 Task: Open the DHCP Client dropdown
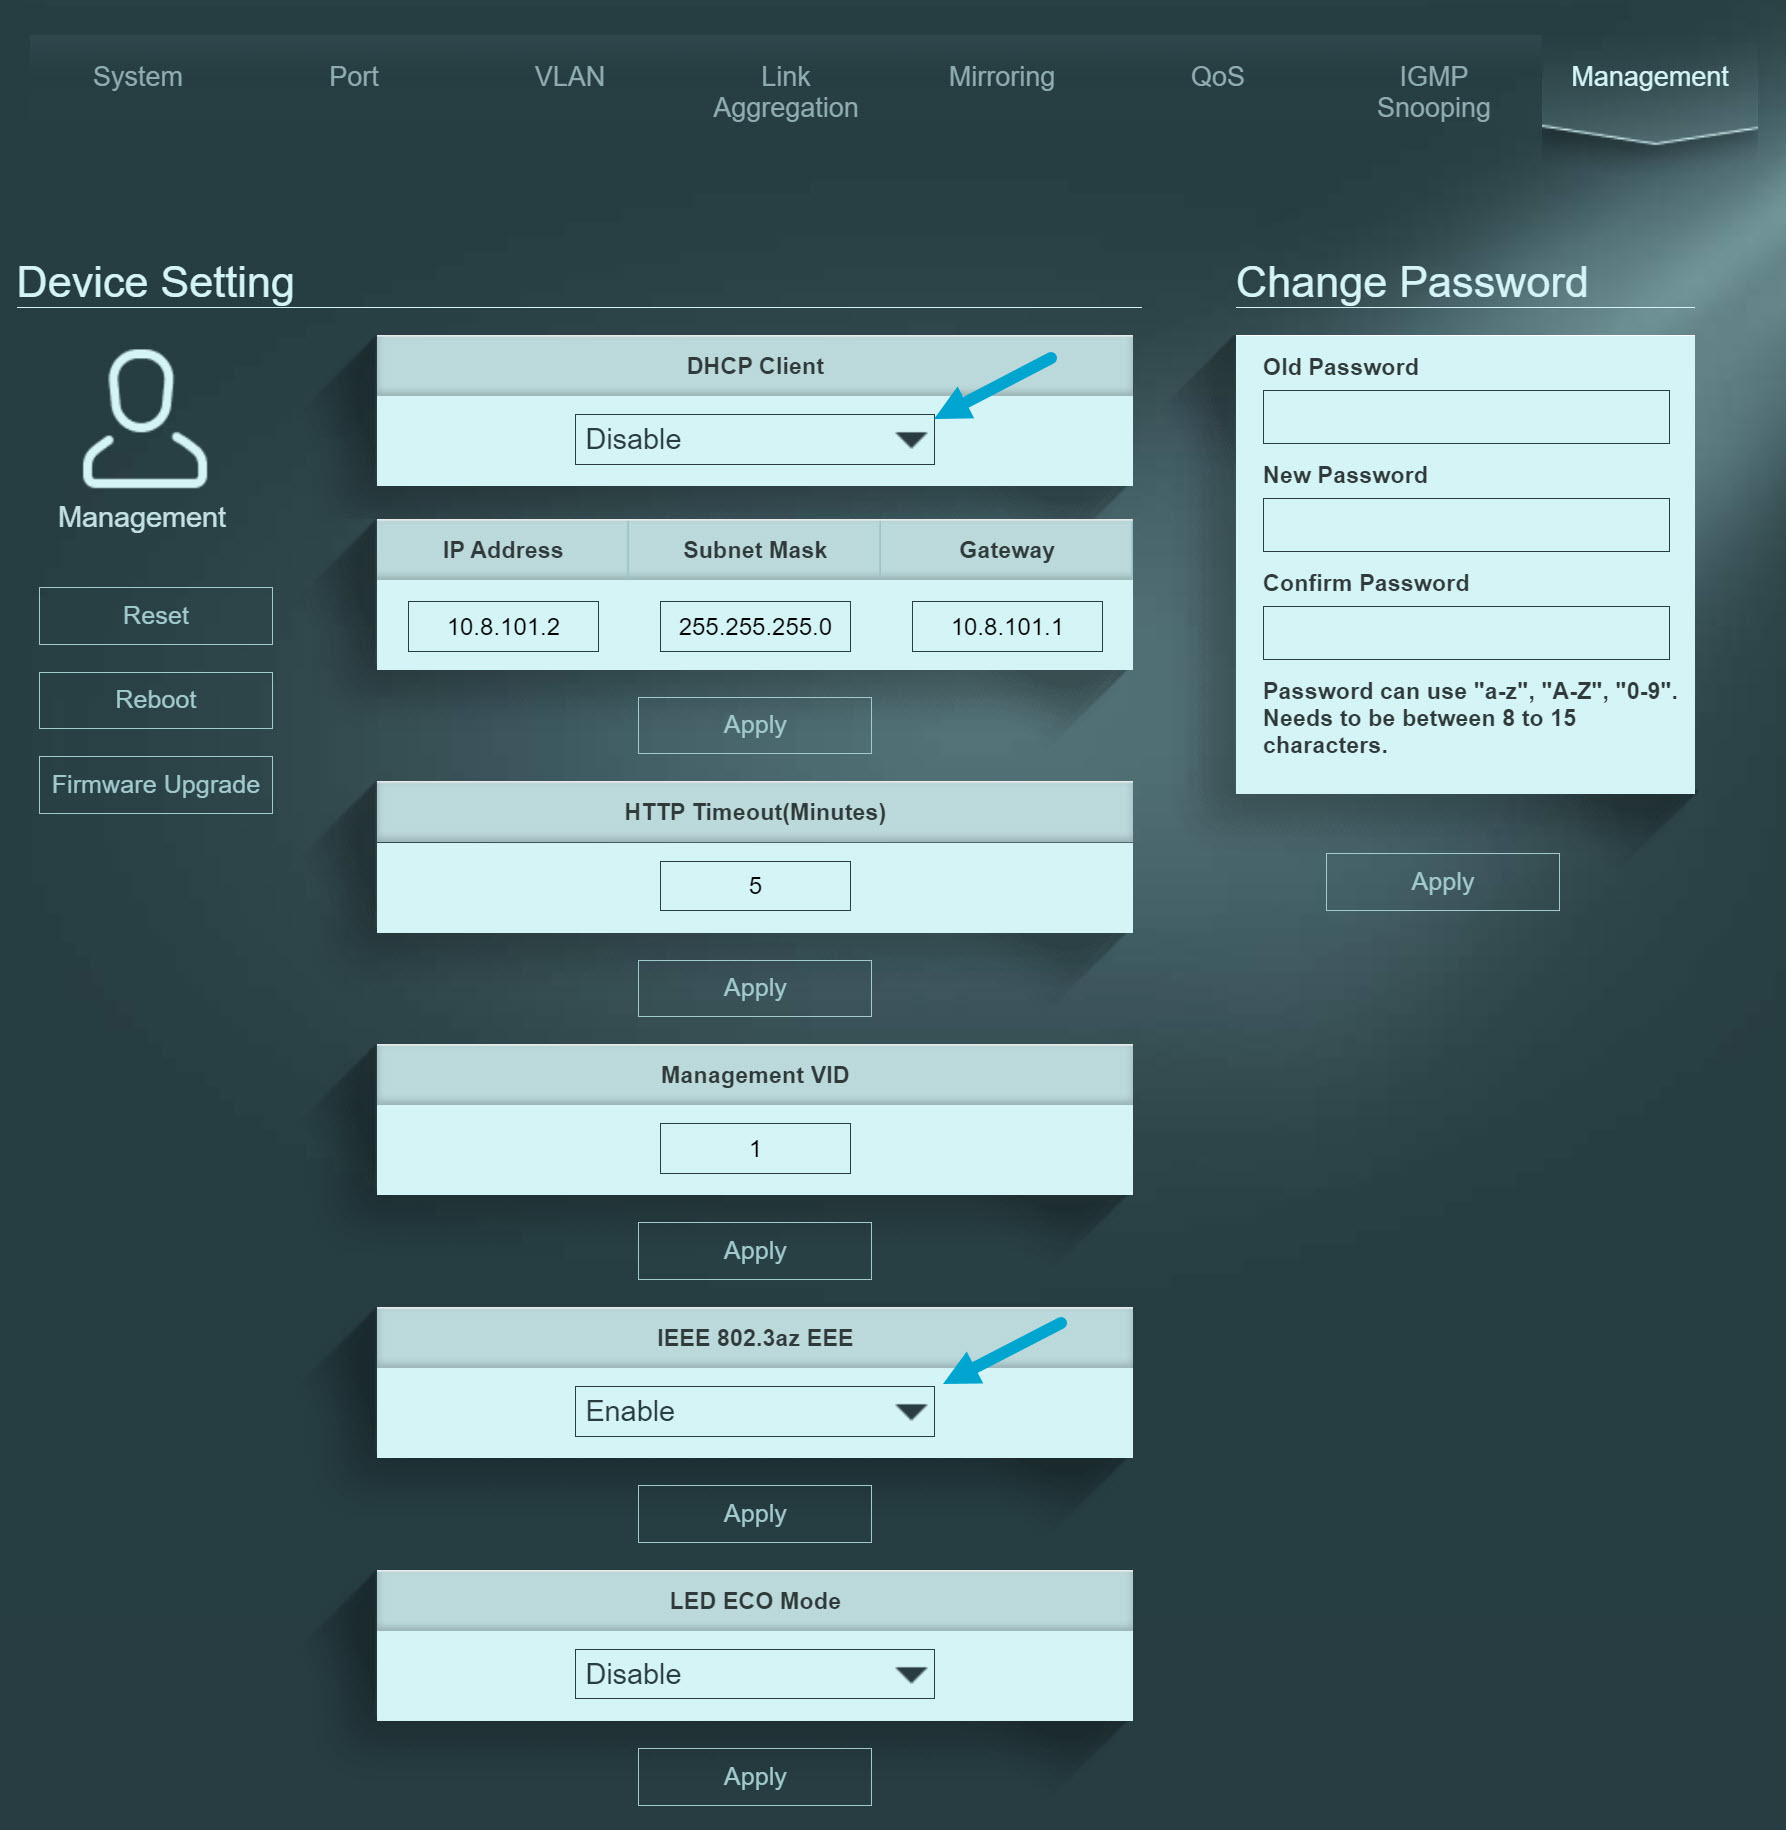click(x=753, y=438)
